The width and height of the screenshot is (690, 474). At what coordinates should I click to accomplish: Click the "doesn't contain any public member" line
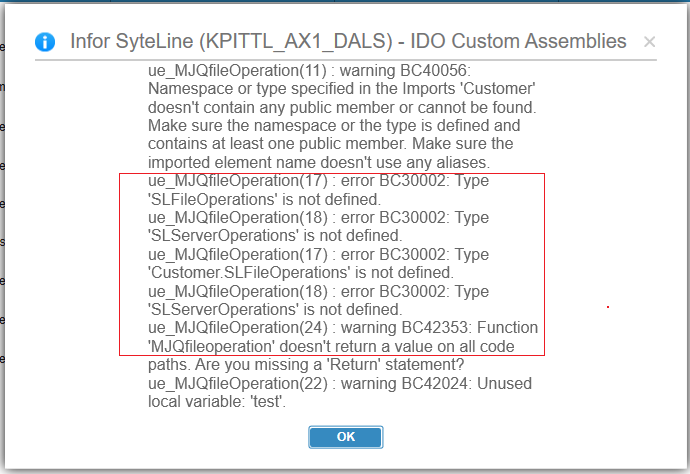[342, 107]
